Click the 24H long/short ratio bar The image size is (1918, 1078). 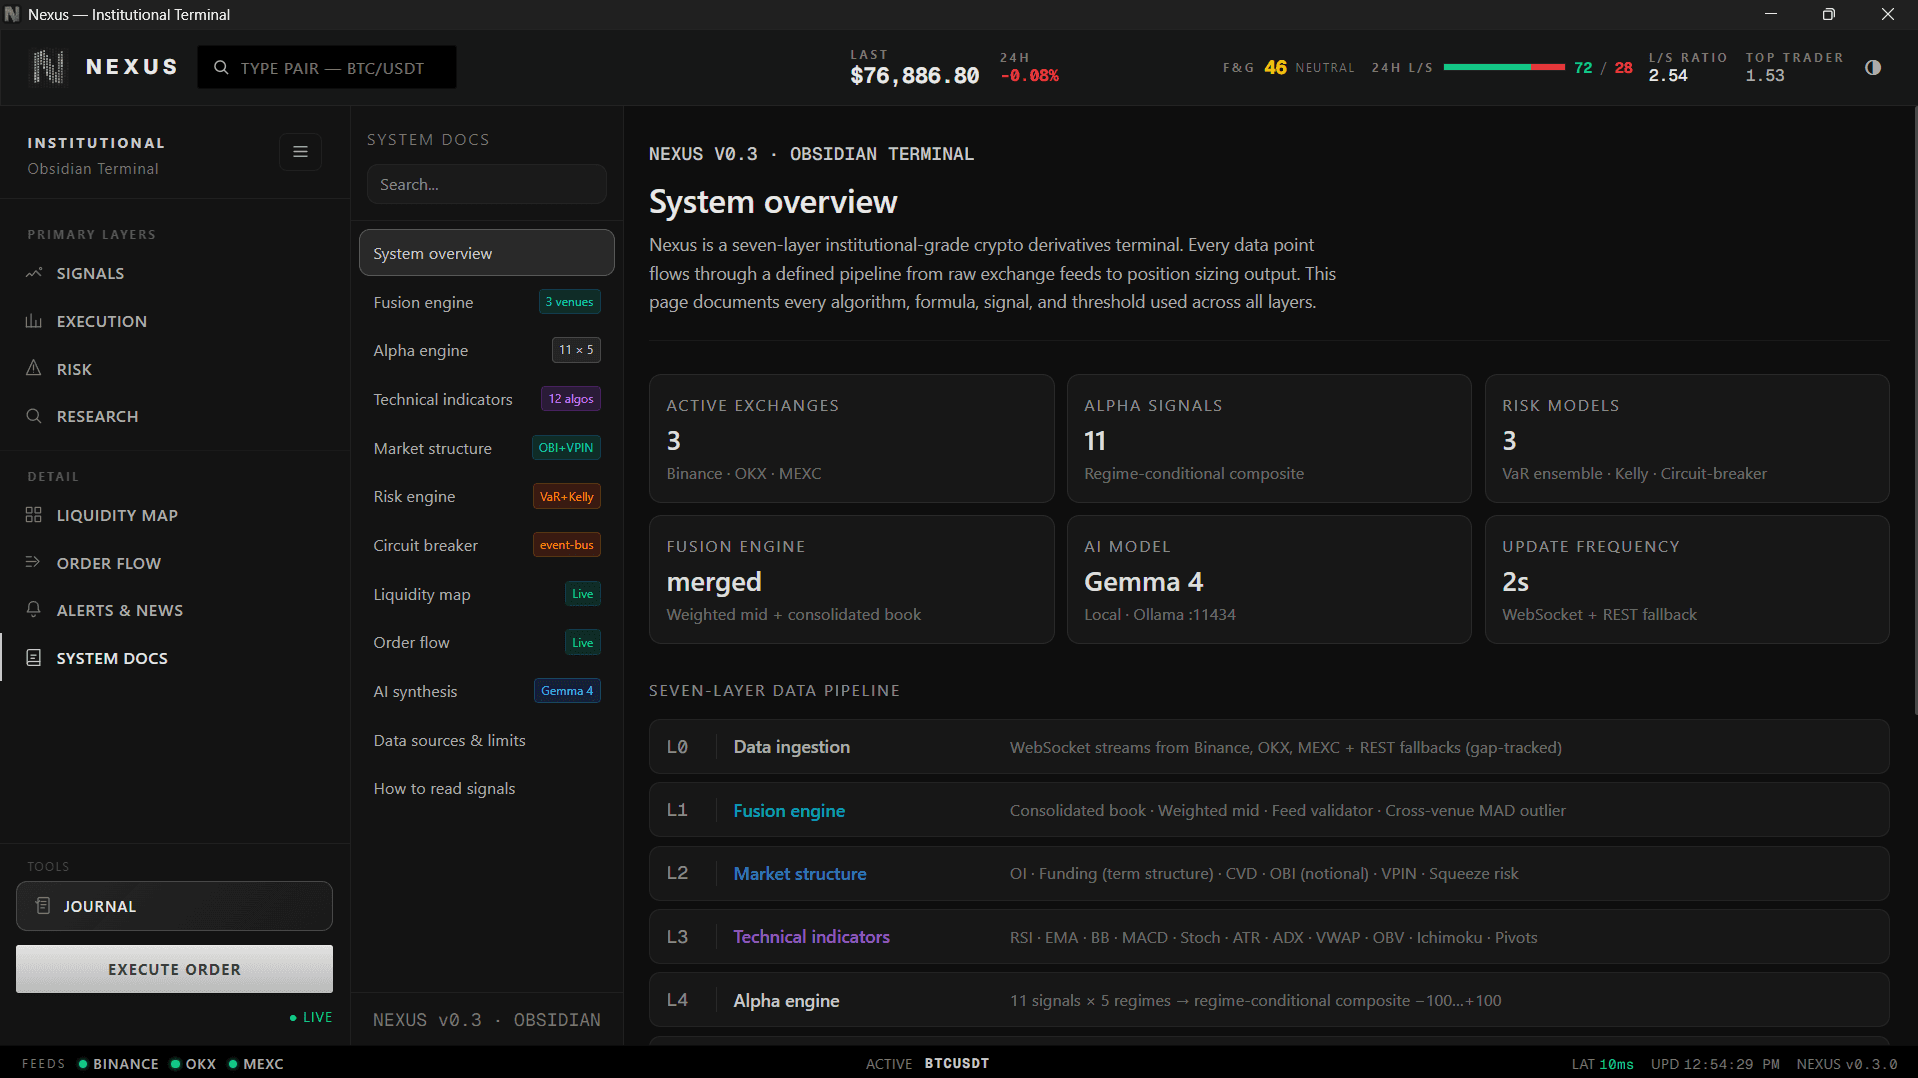(x=1504, y=68)
